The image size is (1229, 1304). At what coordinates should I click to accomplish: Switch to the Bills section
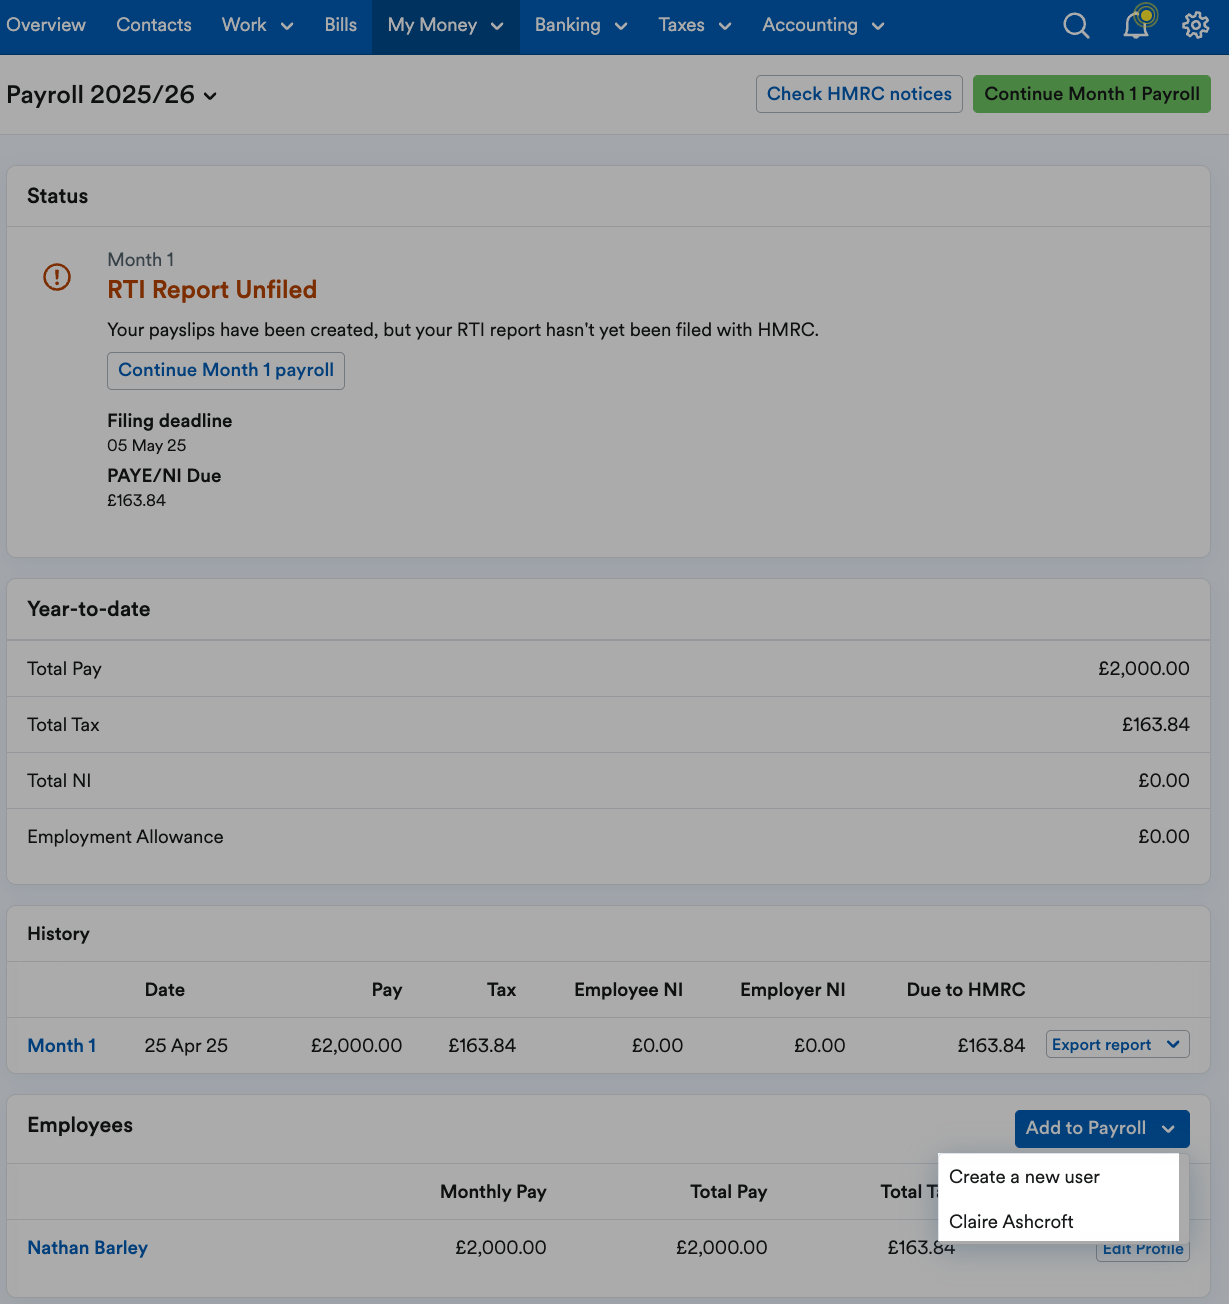[x=340, y=25]
